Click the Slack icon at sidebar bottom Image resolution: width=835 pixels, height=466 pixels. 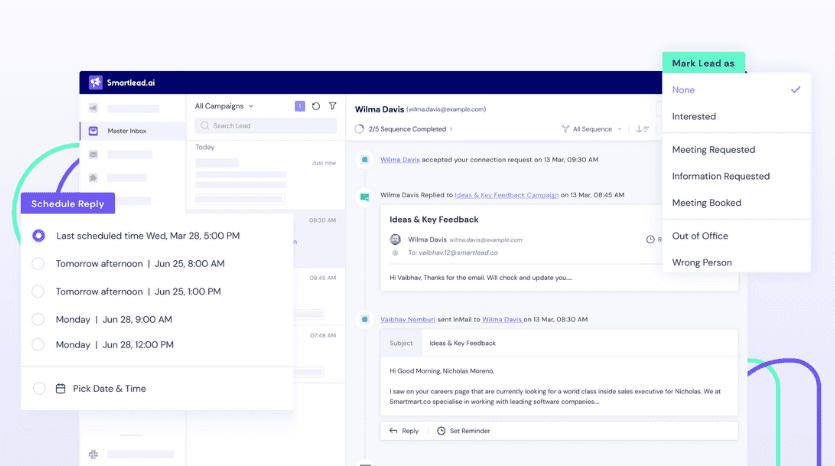[93, 454]
